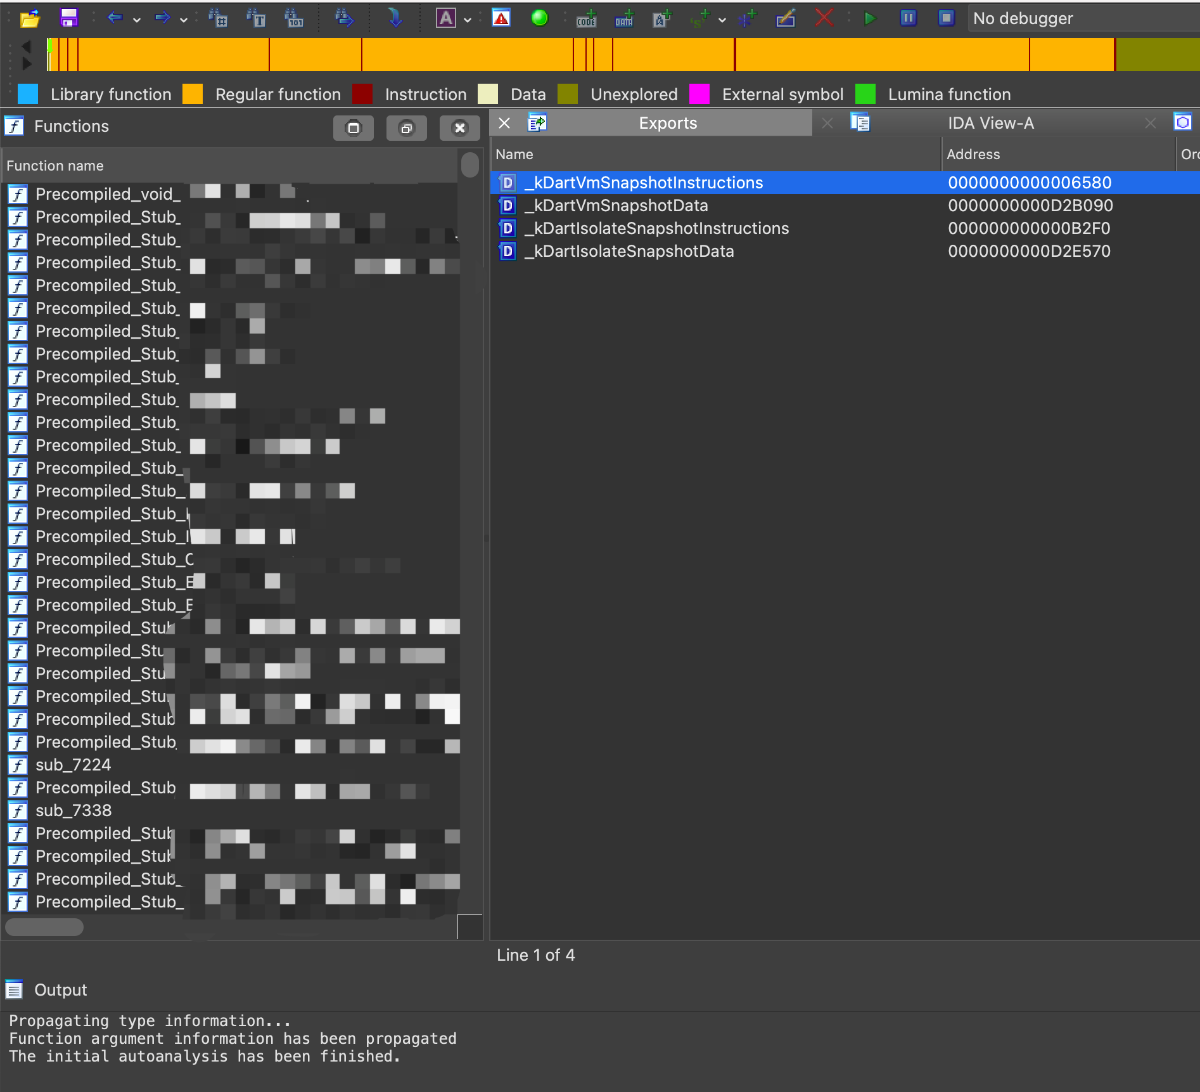Click the Lumina function green swatch

866,94
